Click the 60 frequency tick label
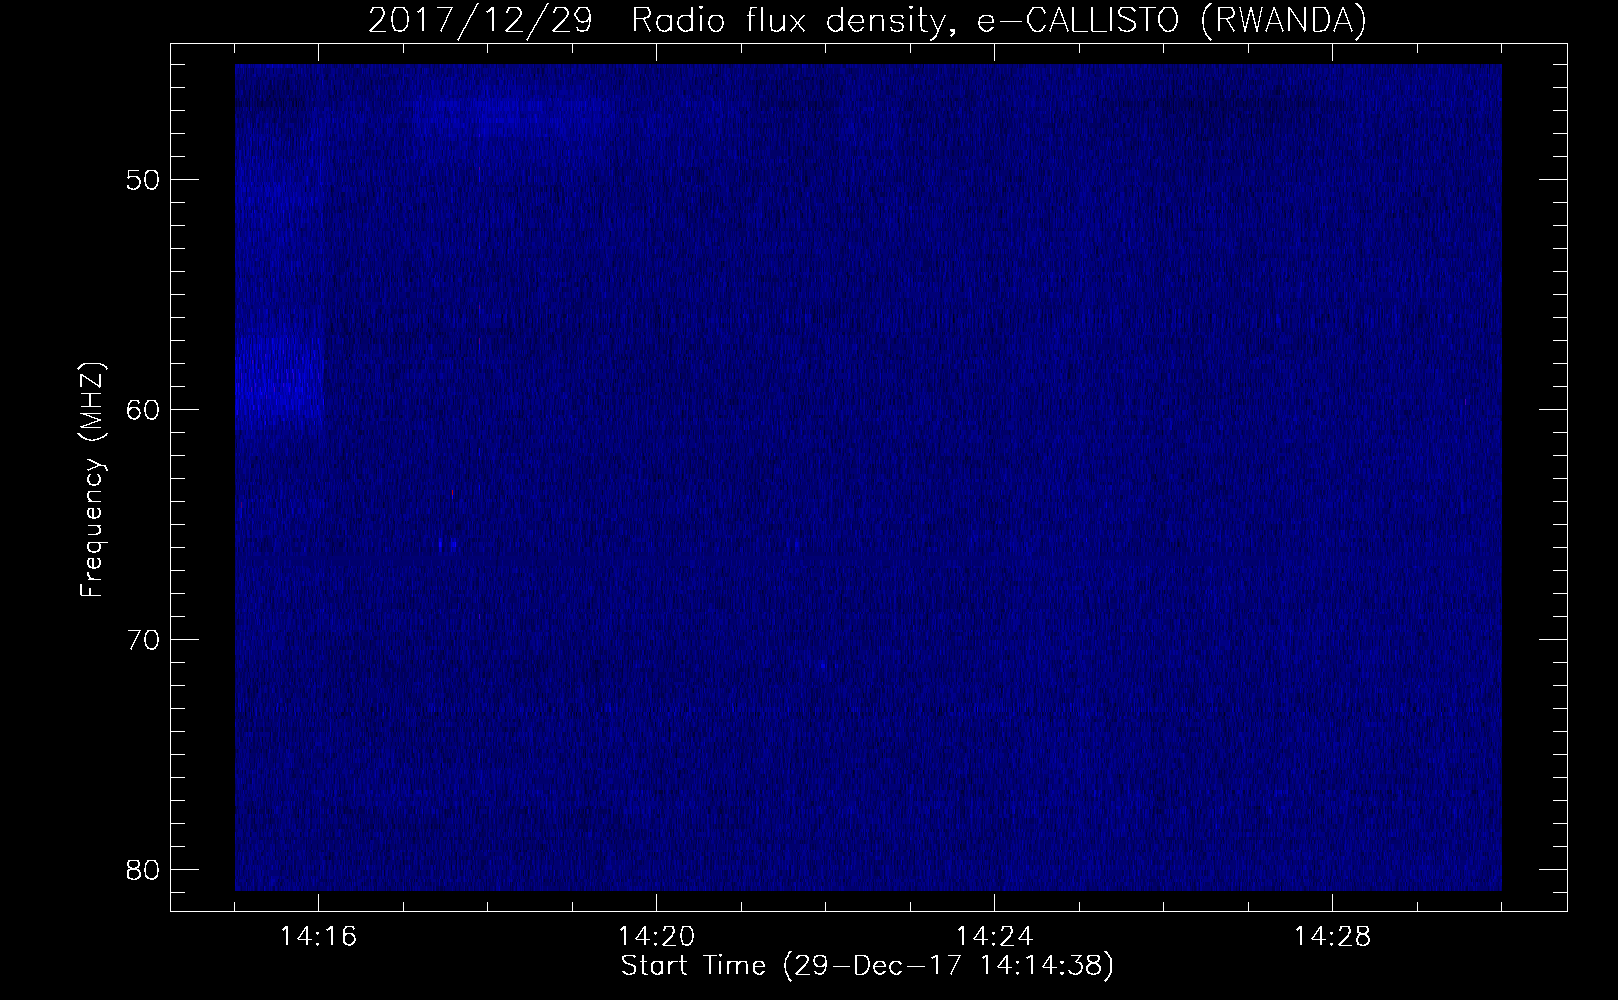 pyautogui.click(x=141, y=409)
